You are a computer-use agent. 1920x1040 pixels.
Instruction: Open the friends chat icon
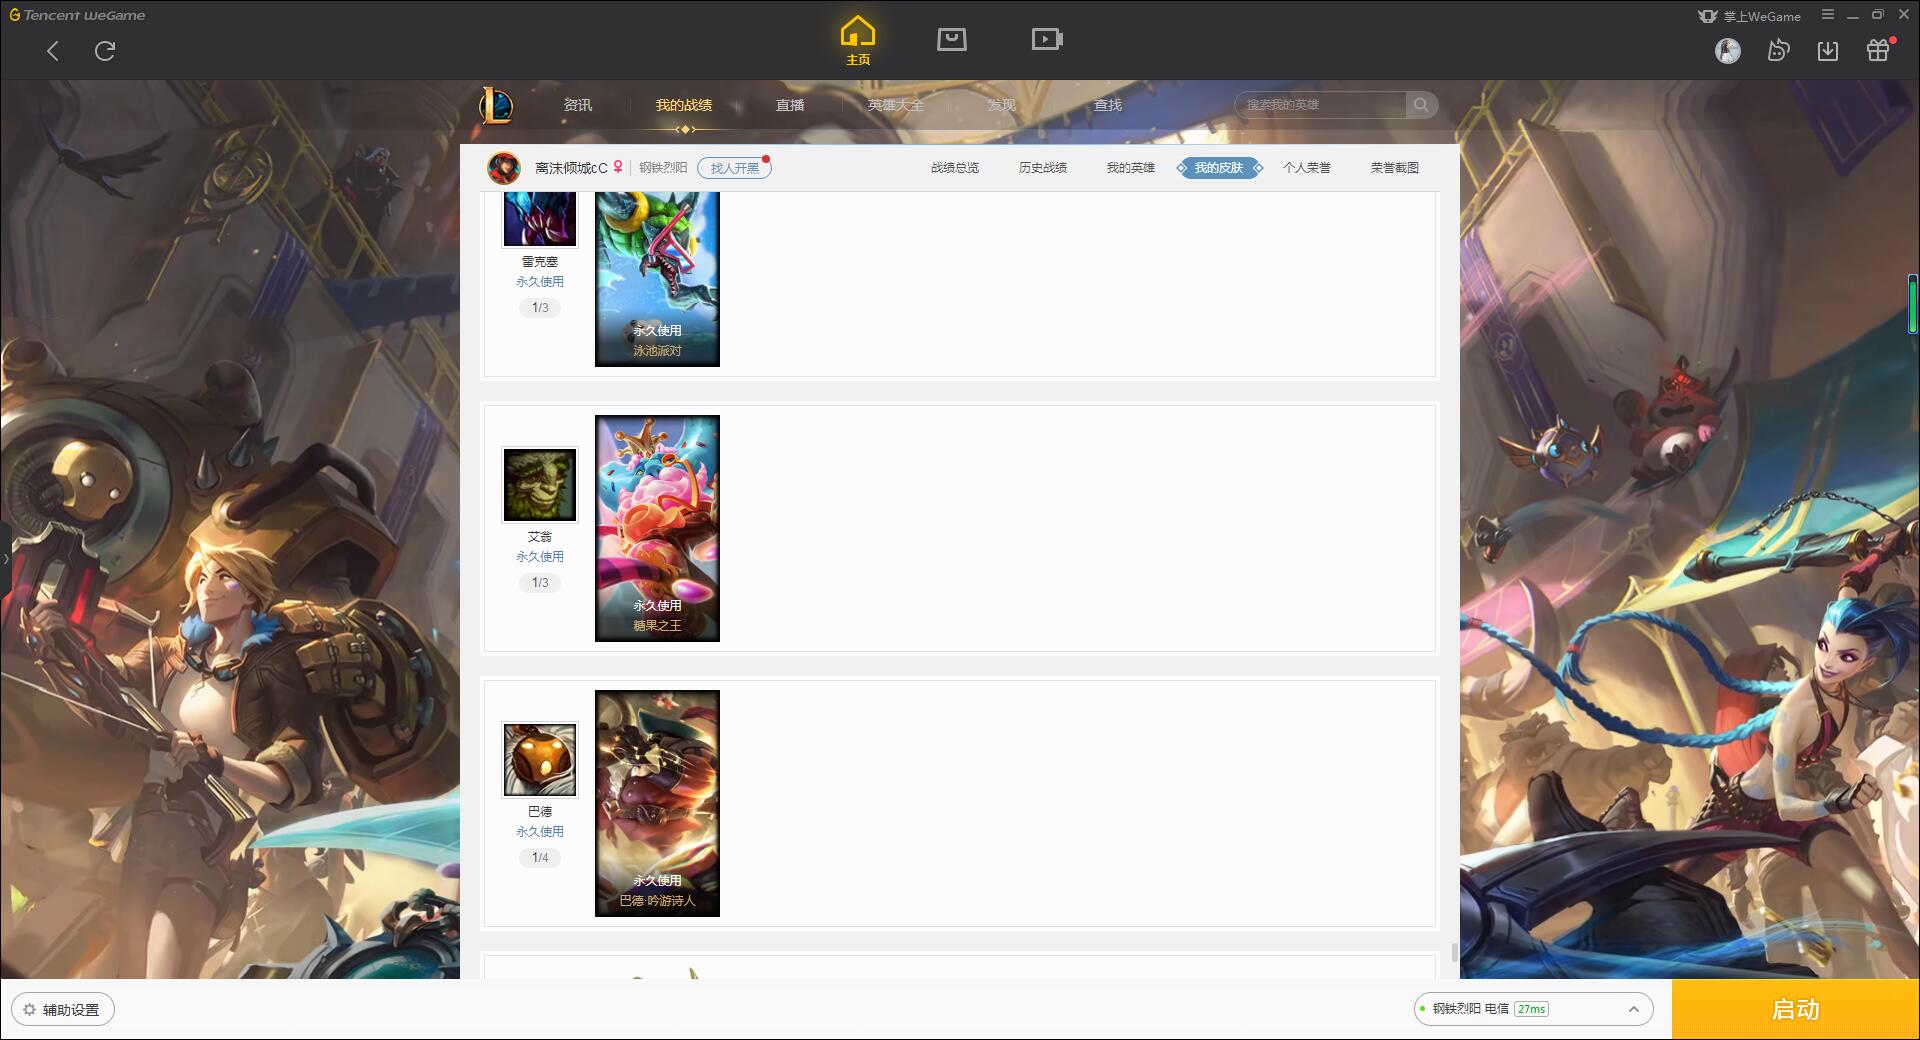[x=1778, y=51]
